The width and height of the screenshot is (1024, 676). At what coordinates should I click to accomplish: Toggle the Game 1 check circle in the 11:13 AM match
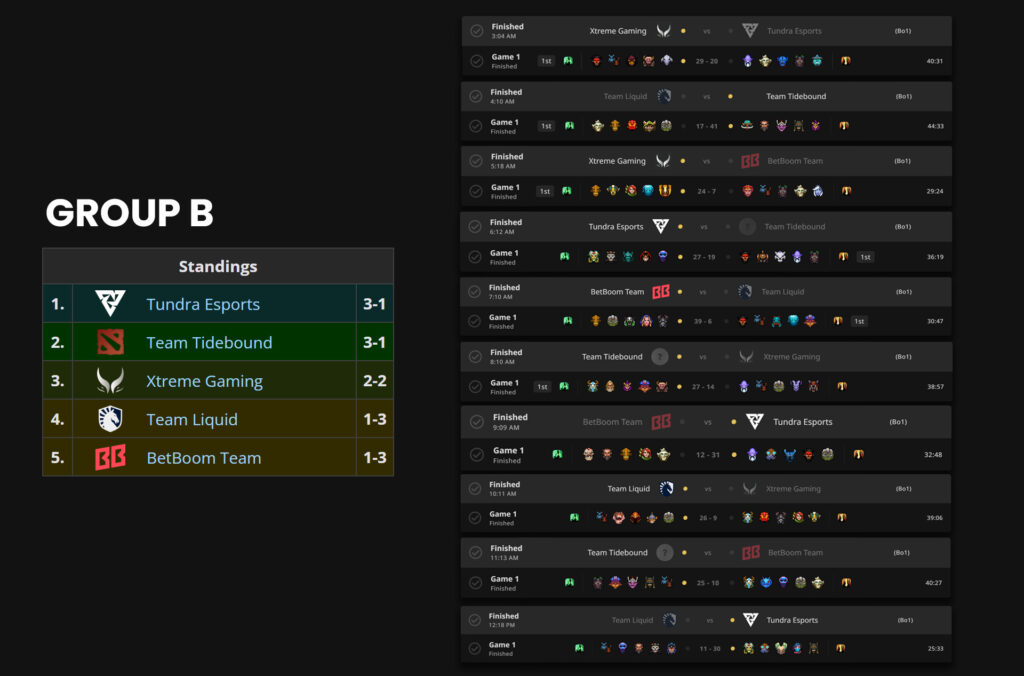click(476, 583)
